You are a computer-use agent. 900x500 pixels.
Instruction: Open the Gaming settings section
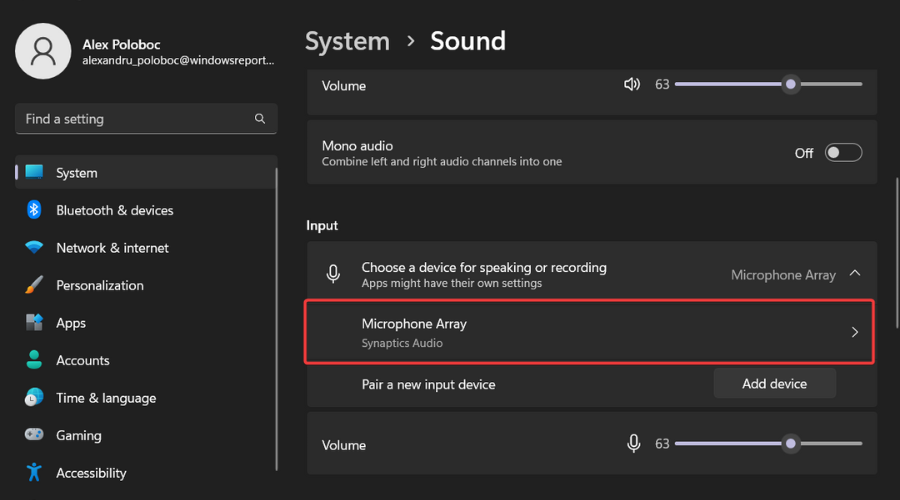[78, 435]
